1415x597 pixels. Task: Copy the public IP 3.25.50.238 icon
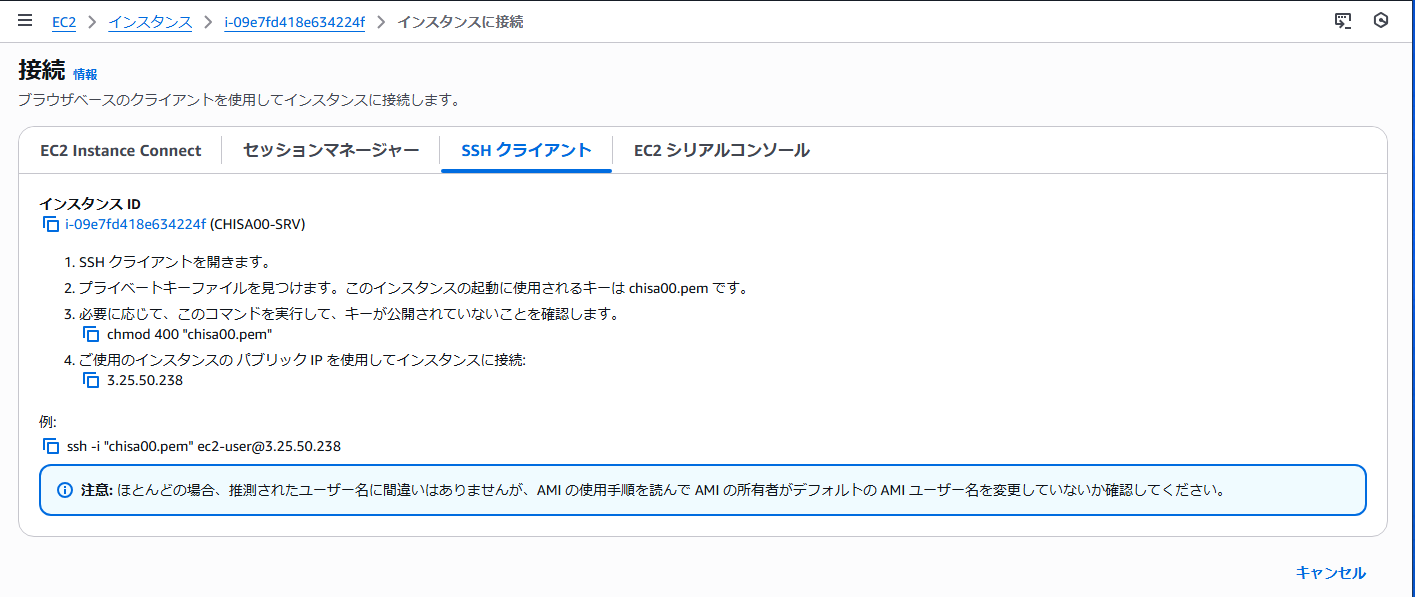coord(92,381)
